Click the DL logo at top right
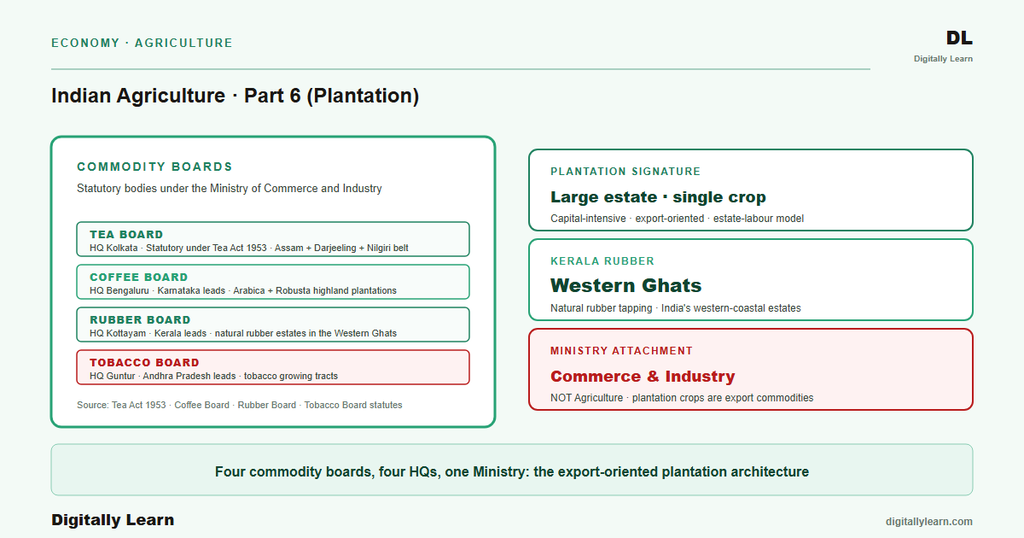The image size is (1024, 538). 959,38
